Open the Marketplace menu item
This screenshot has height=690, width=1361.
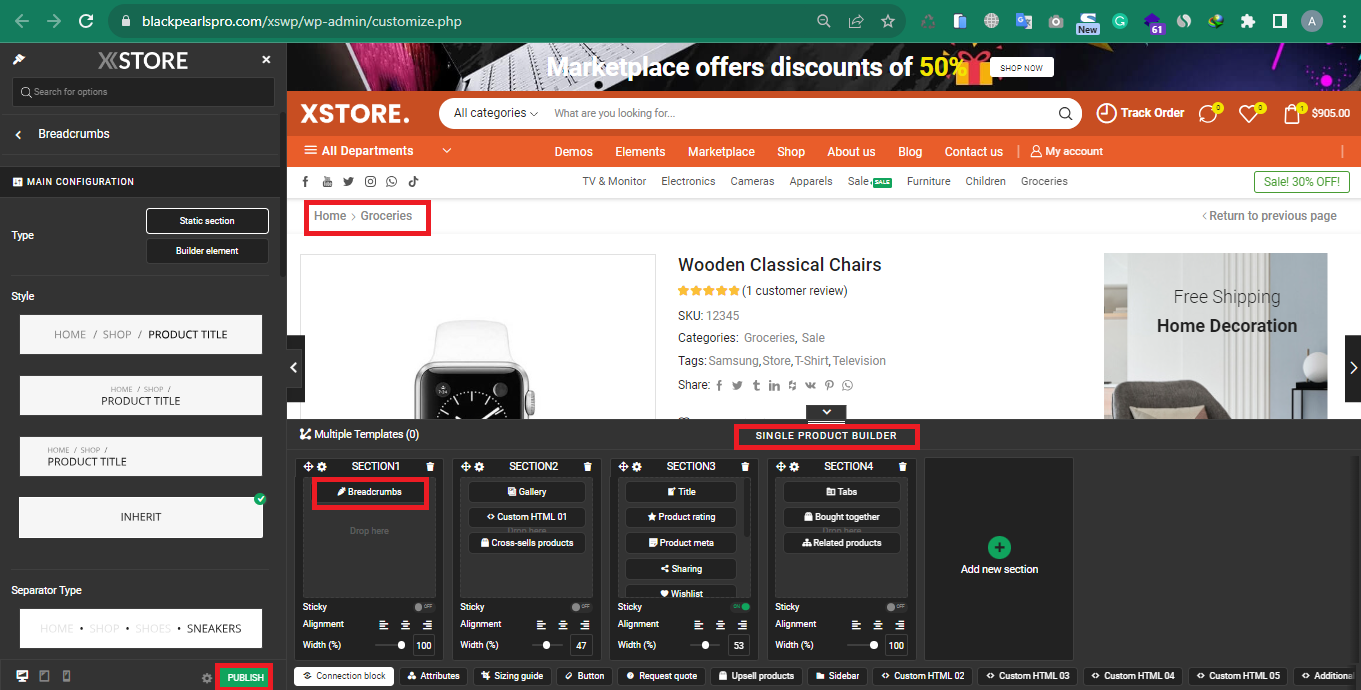point(721,152)
